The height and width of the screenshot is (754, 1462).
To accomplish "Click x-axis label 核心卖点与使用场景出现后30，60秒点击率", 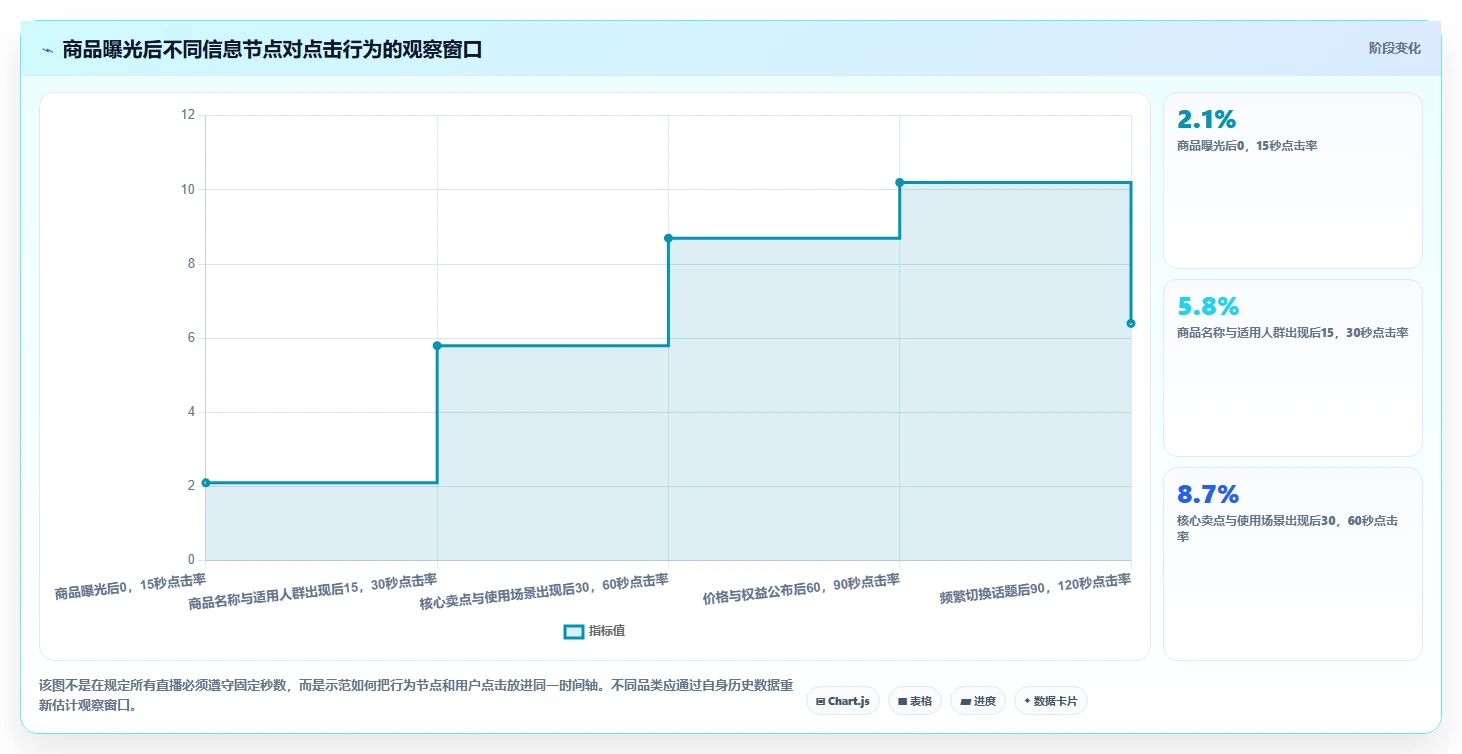I will pos(544,591).
